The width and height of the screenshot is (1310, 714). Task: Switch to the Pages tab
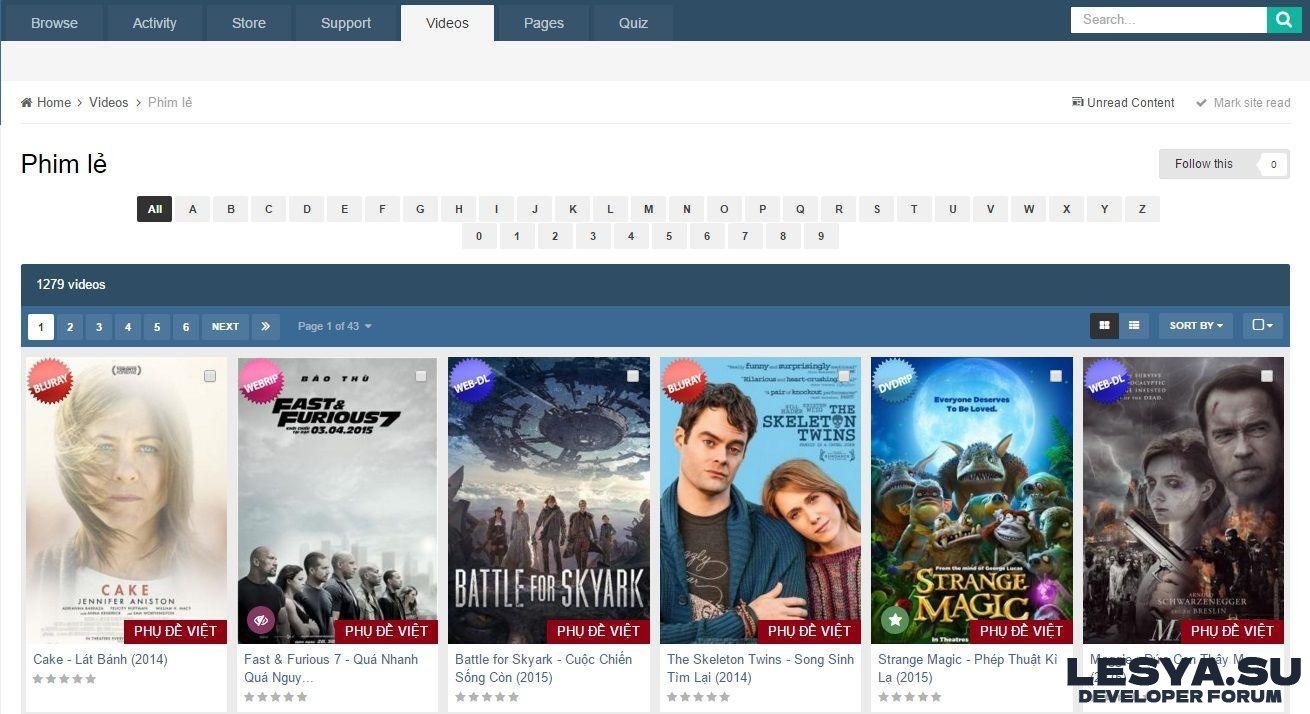(x=543, y=22)
